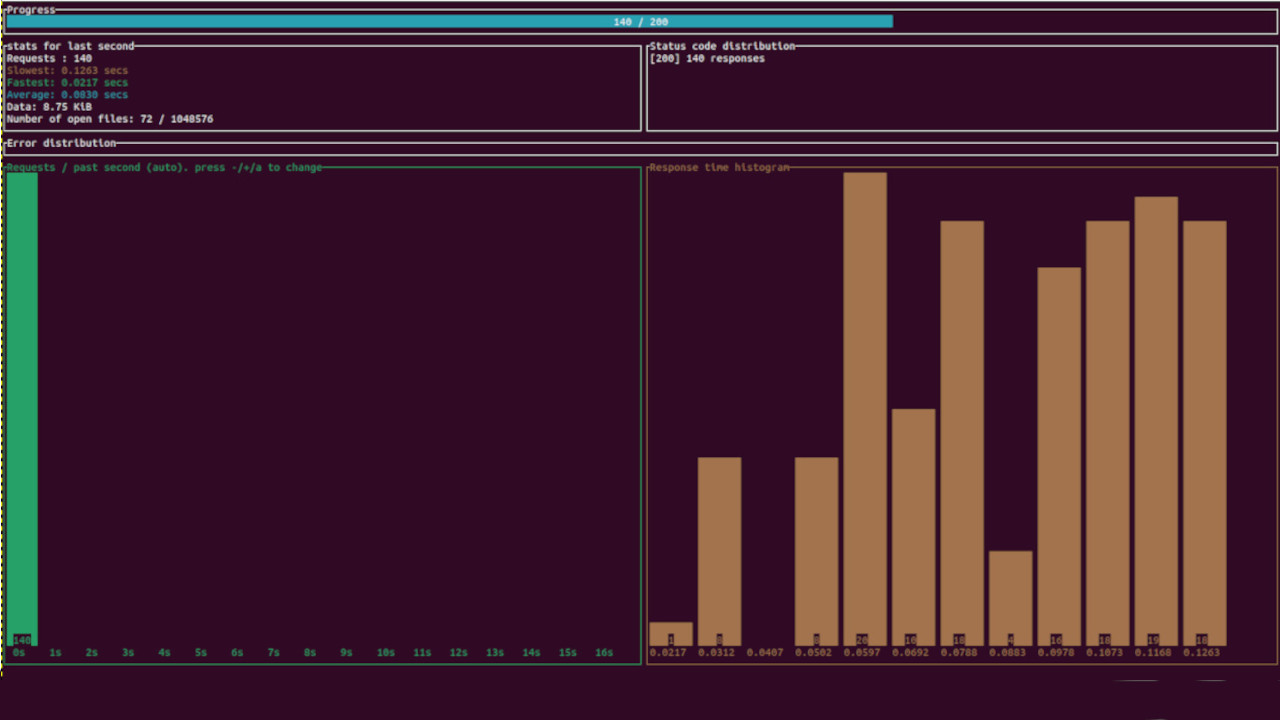Click the histogram bar above 0.0978
Screen dimensions: 1280x720
point(1059,456)
